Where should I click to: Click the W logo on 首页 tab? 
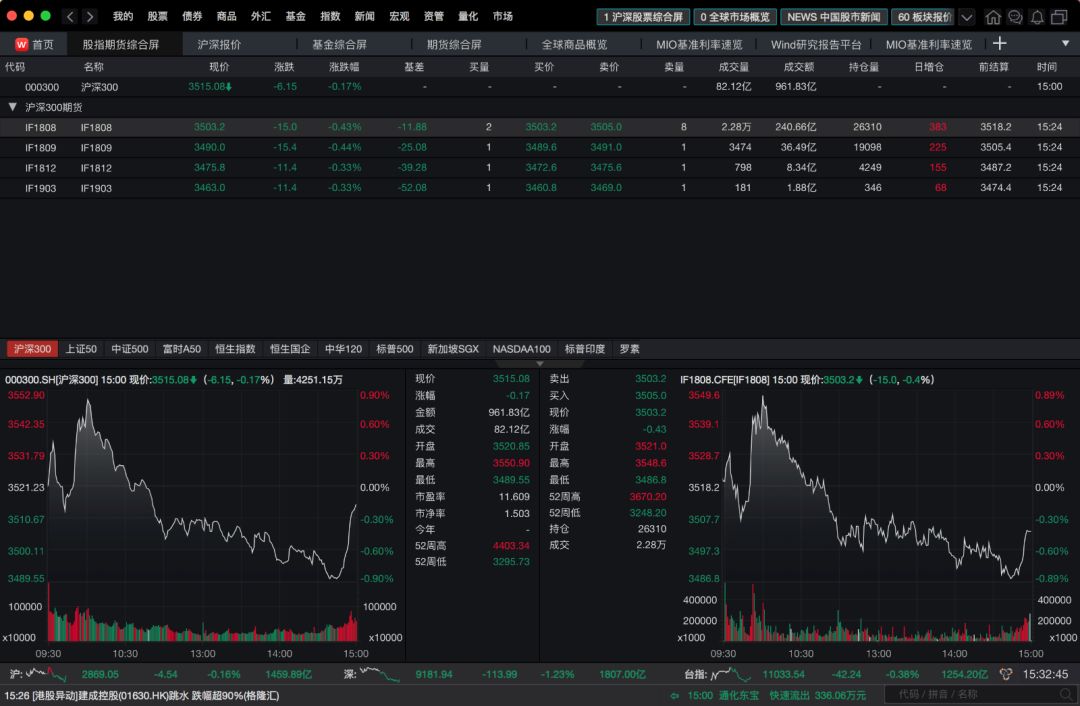pyautogui.click(x=21, y=43)
